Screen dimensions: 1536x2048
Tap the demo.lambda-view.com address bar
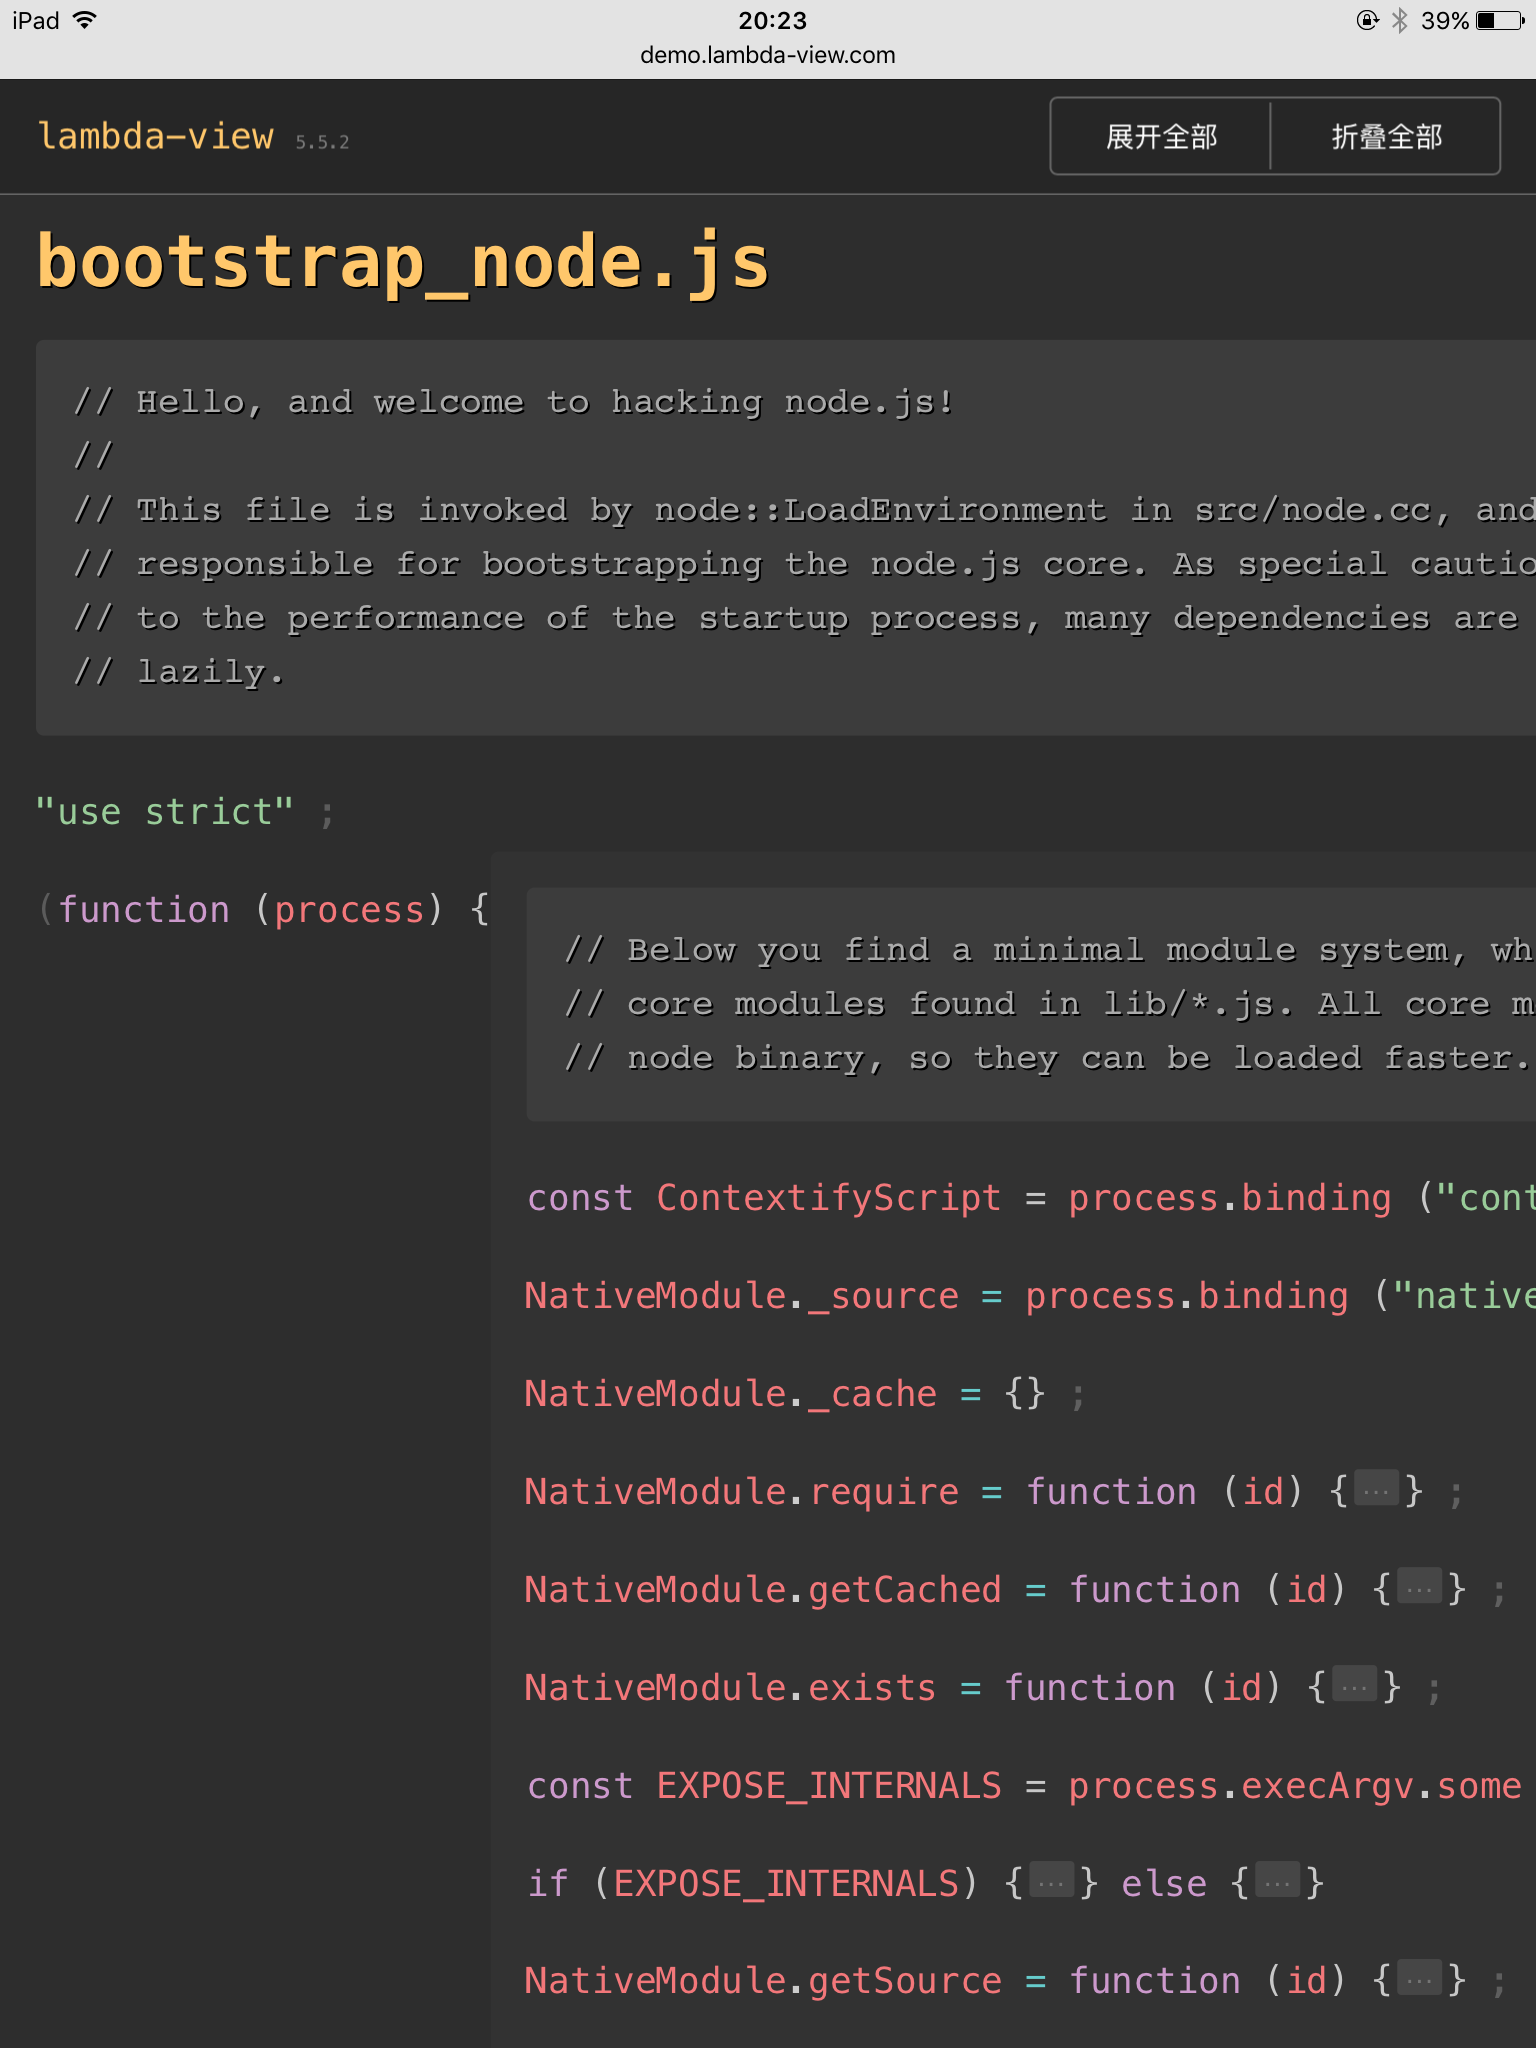coord(768,55)
